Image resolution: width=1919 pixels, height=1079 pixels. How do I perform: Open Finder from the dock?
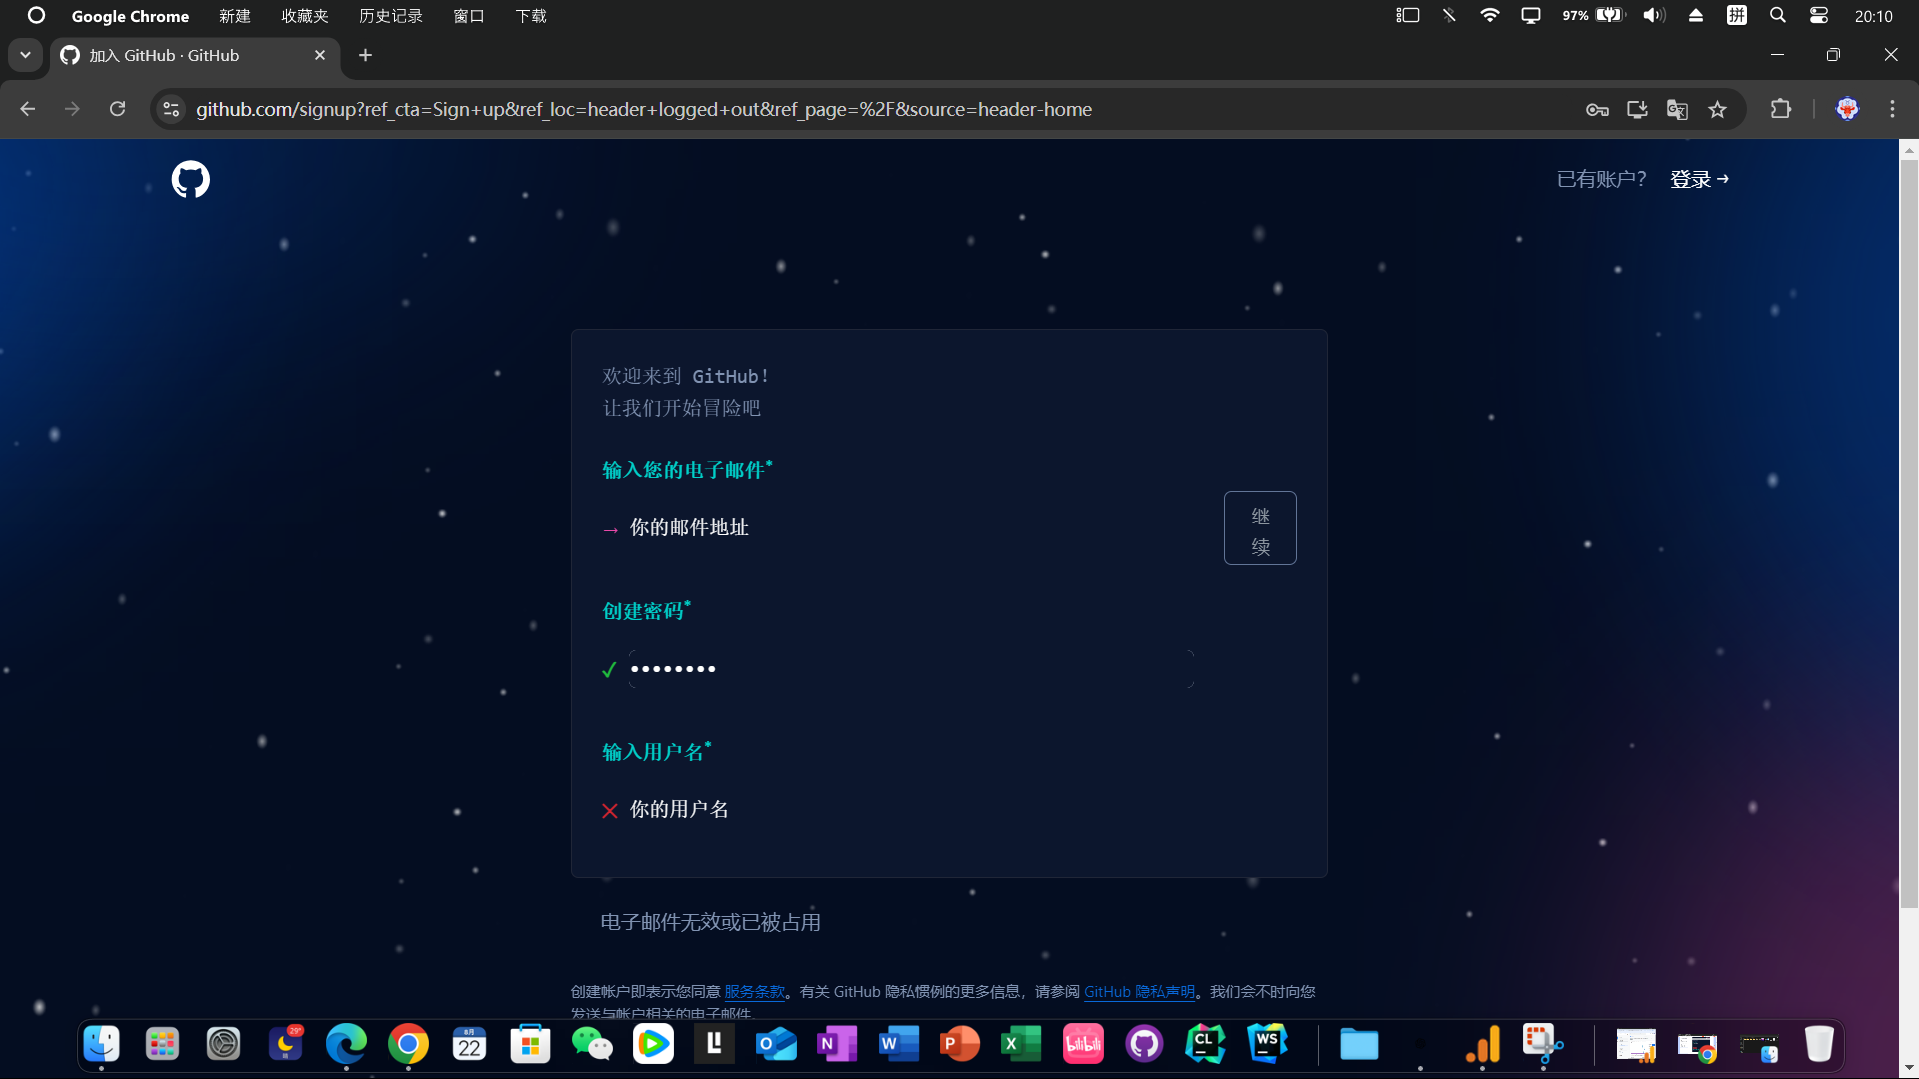(x=101, y=1044)
